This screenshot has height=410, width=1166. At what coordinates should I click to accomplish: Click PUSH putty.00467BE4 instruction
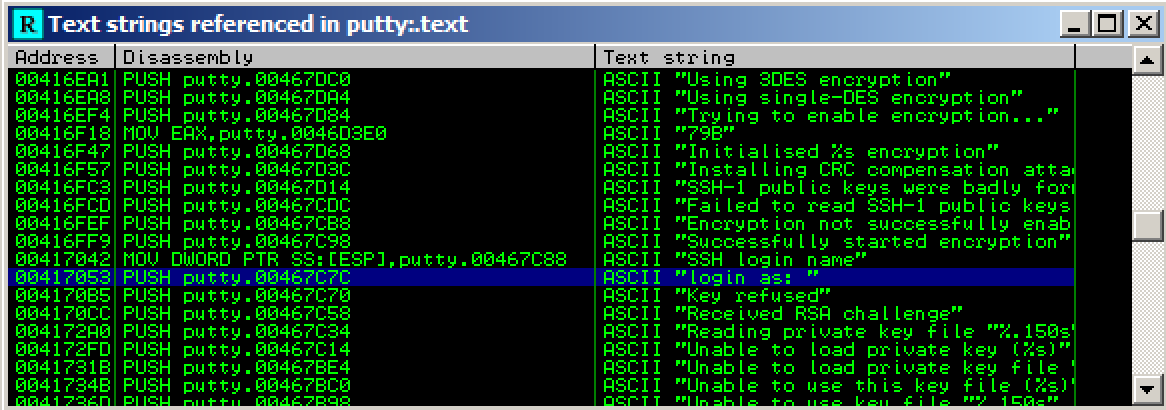236,368
